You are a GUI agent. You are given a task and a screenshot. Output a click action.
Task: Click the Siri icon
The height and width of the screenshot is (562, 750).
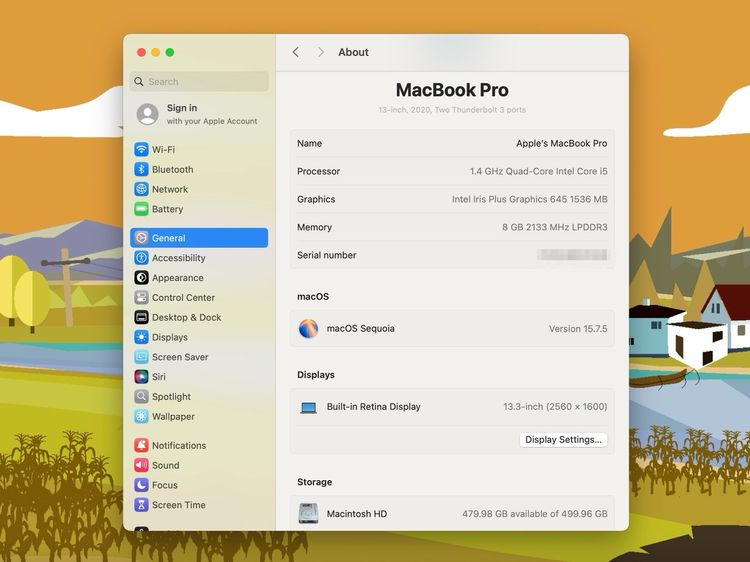(141, 377)
